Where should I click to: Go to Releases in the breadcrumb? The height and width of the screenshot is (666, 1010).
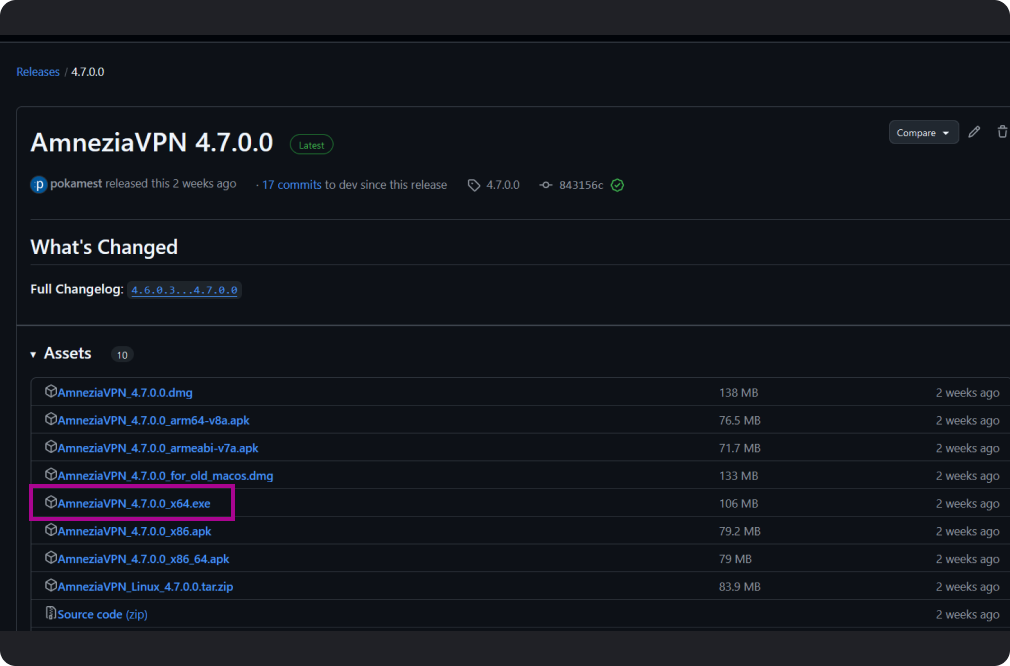point(38,72)
